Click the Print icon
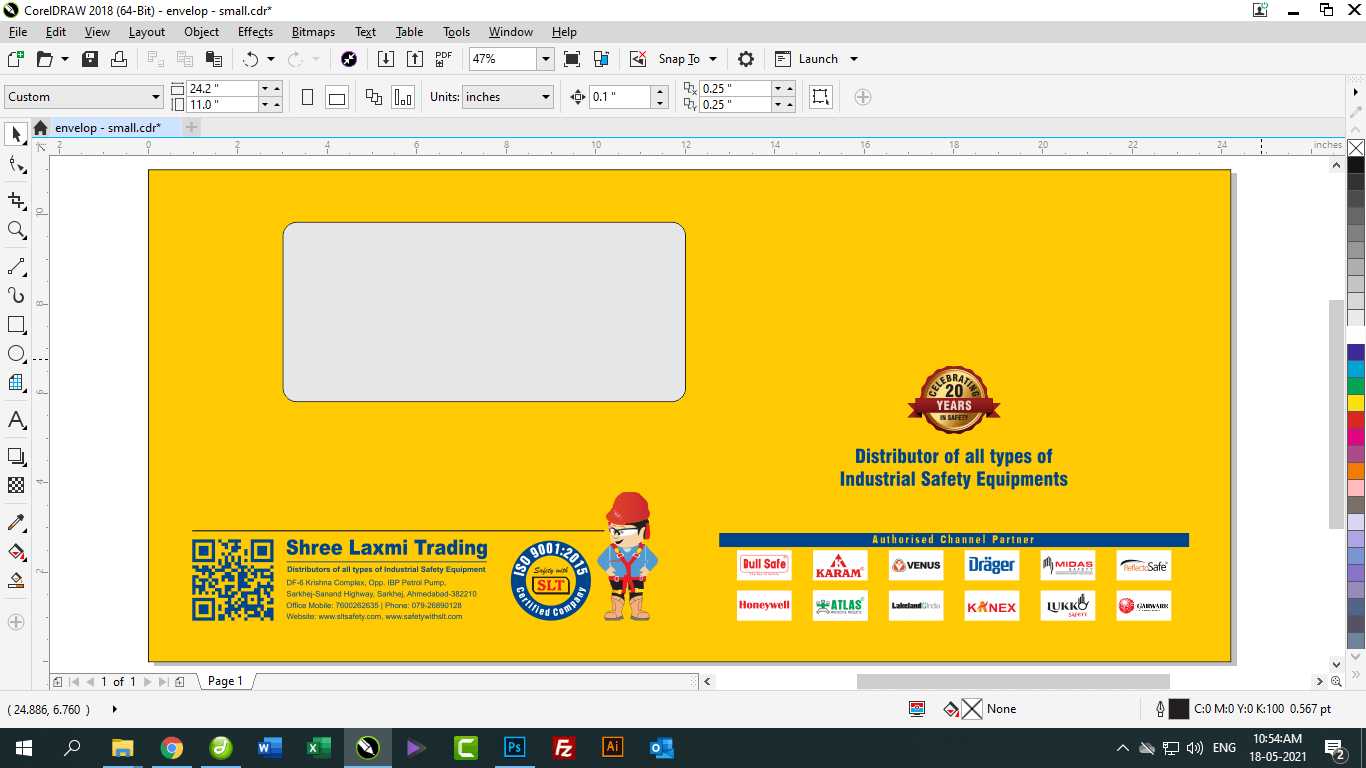The height and width of the screenshot is (768, 1366). pyautogui.click(x=119, y=59)
